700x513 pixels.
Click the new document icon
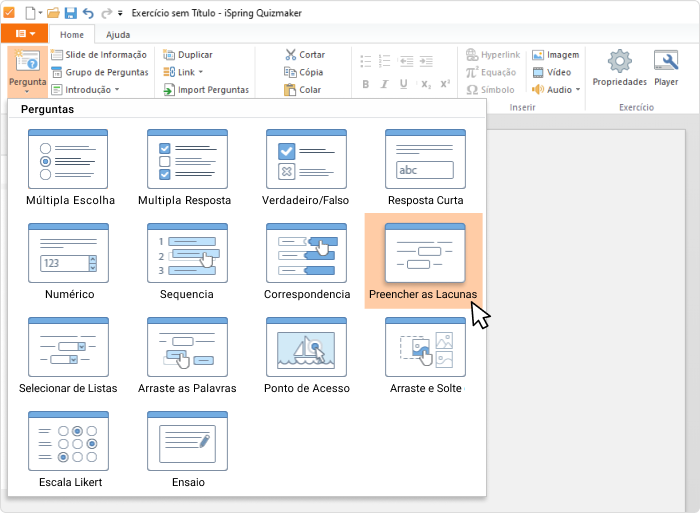(x=30, y=13)
